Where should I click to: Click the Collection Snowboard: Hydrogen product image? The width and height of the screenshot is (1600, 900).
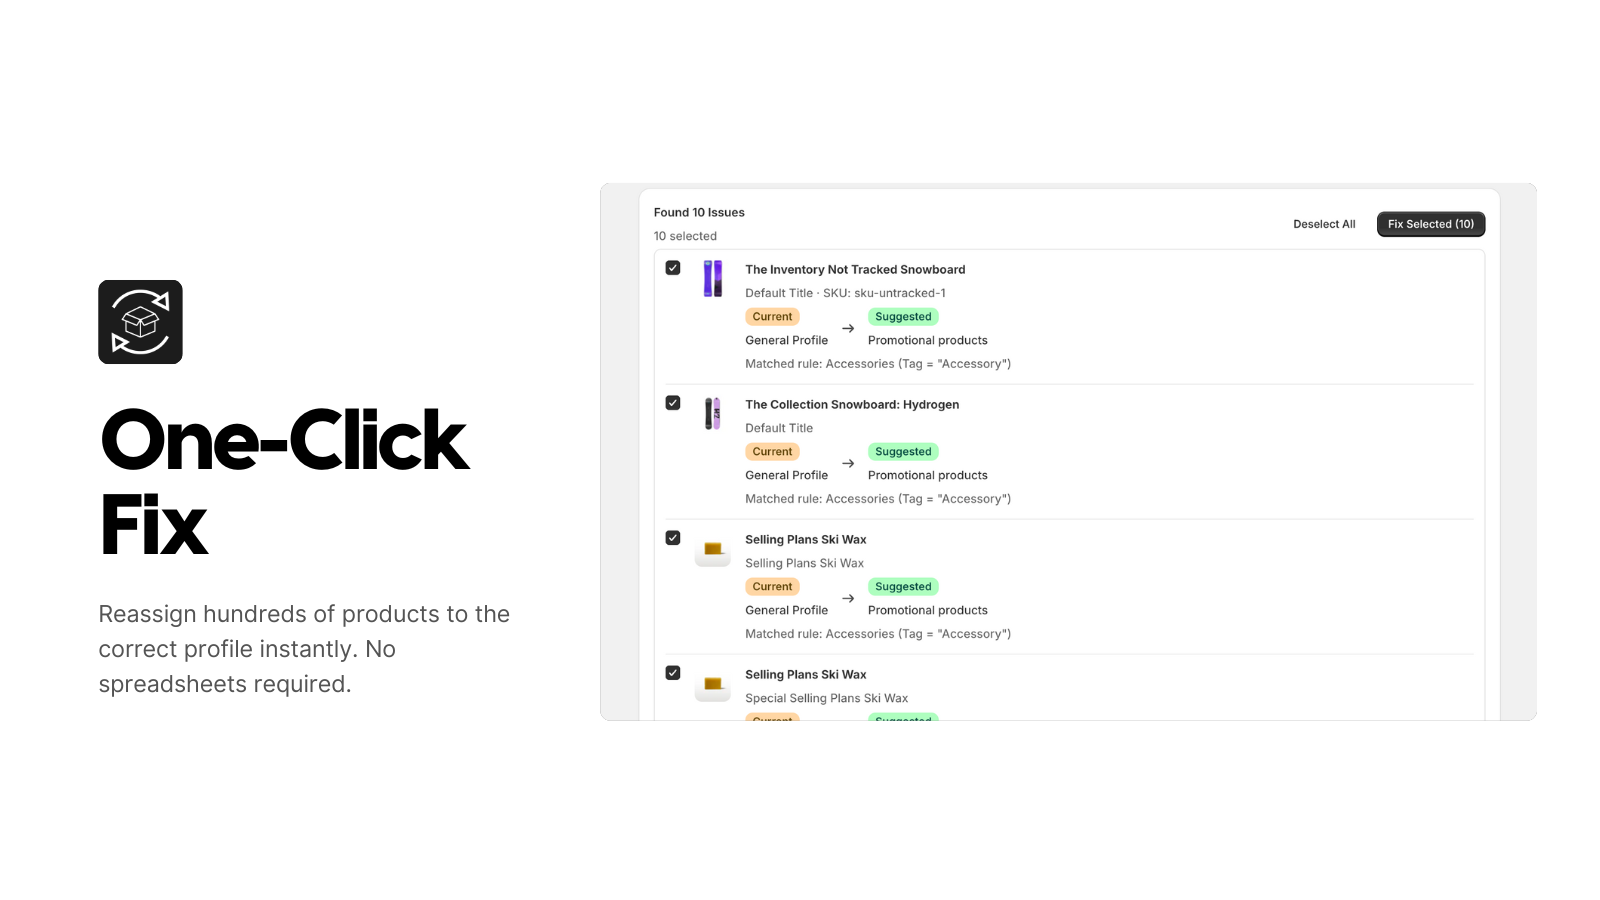coord(713,413)
